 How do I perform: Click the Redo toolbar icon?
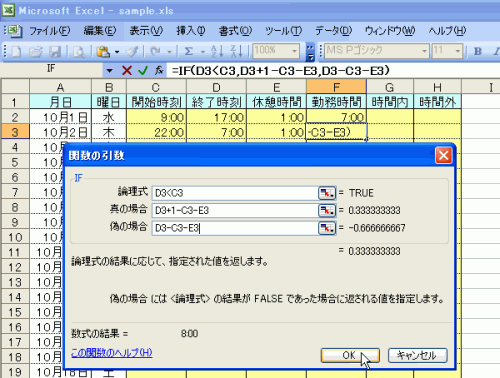pyautogui.click(x=155, y=52)
